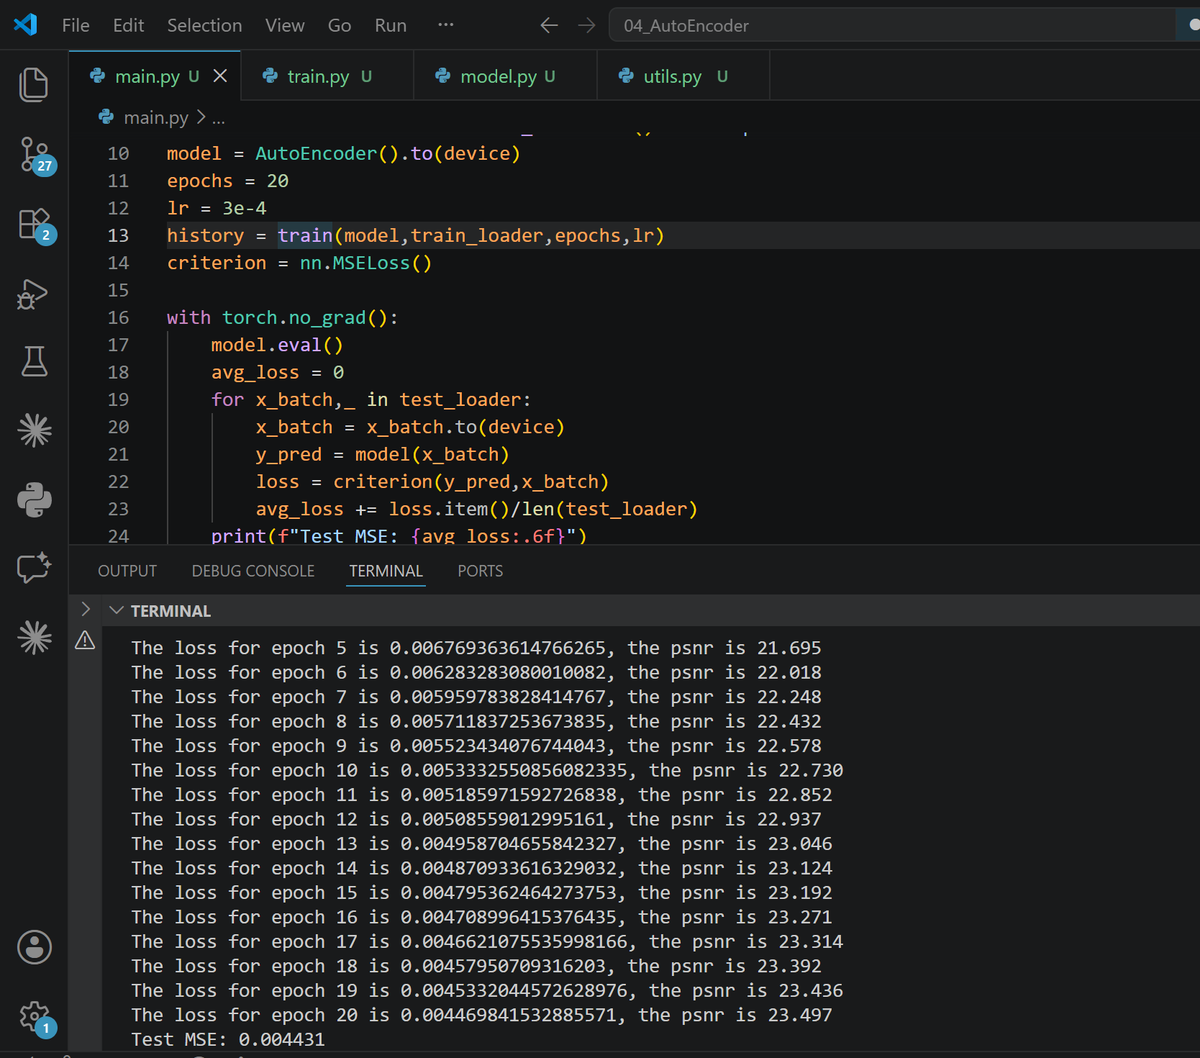Click terminal line for epoch 15
1200x1058 pixels.
[x=481, y=893]
